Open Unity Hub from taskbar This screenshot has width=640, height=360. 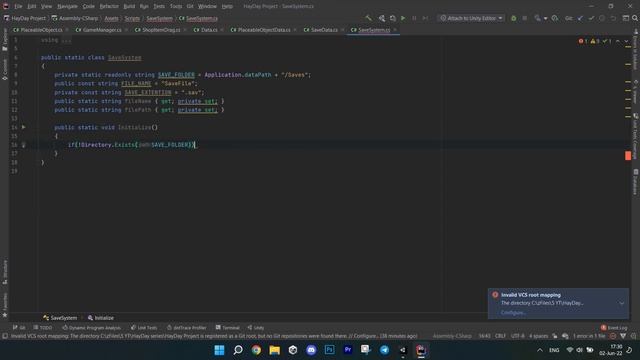click(293, 350)
